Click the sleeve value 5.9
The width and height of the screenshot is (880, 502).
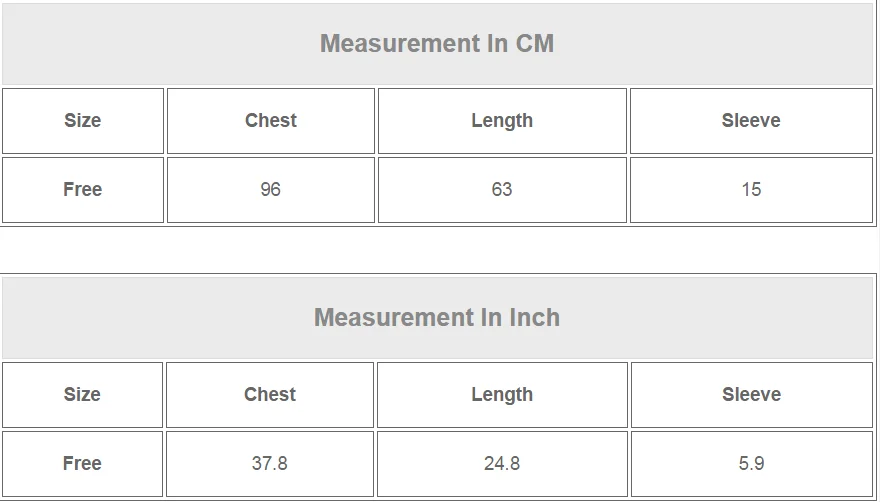(751, 464)
